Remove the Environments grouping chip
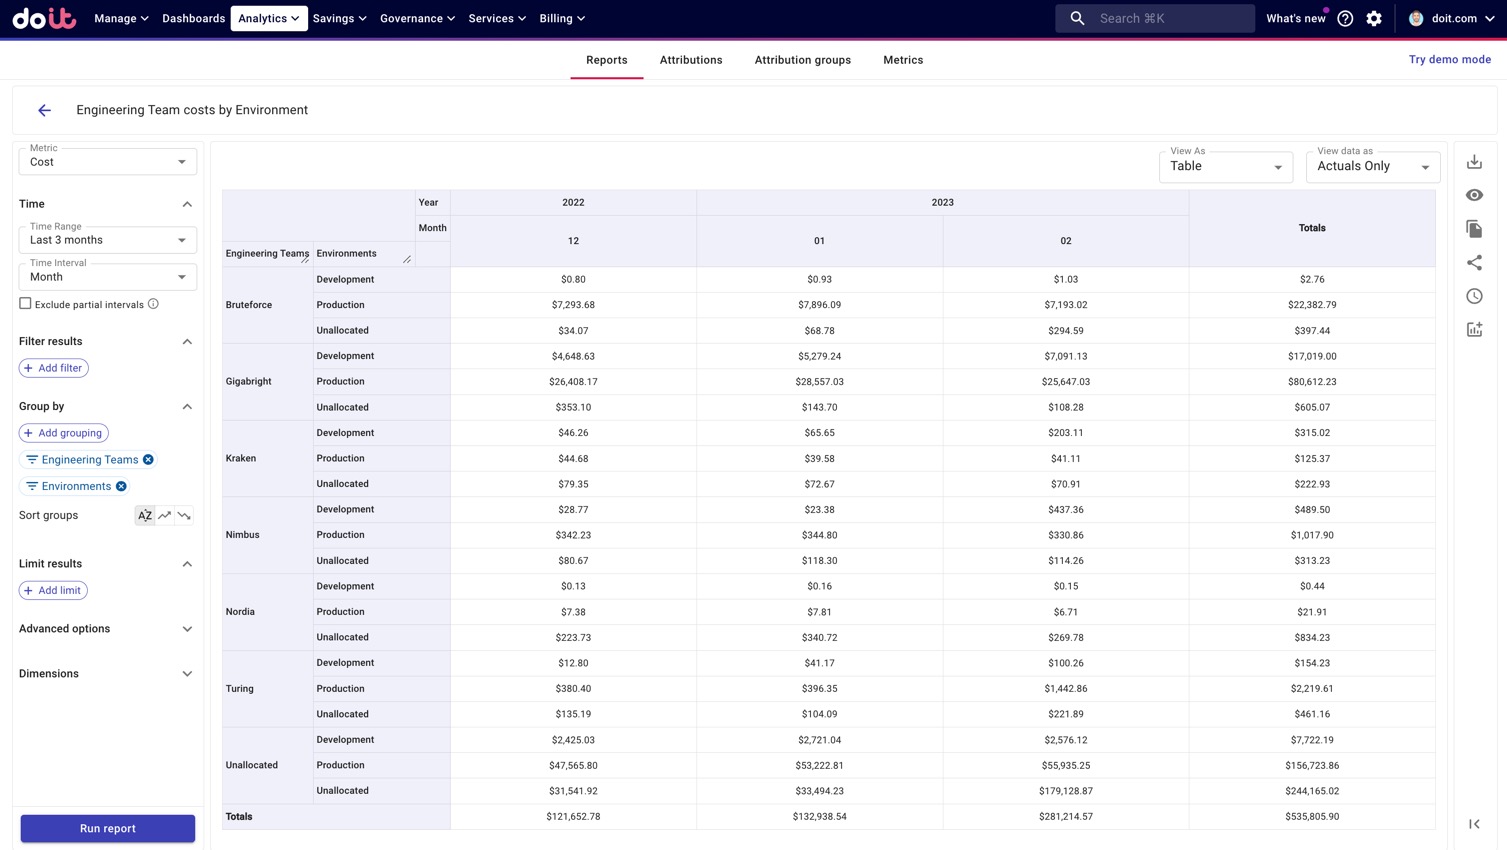Screen dimensions: 1507x850 121,486
